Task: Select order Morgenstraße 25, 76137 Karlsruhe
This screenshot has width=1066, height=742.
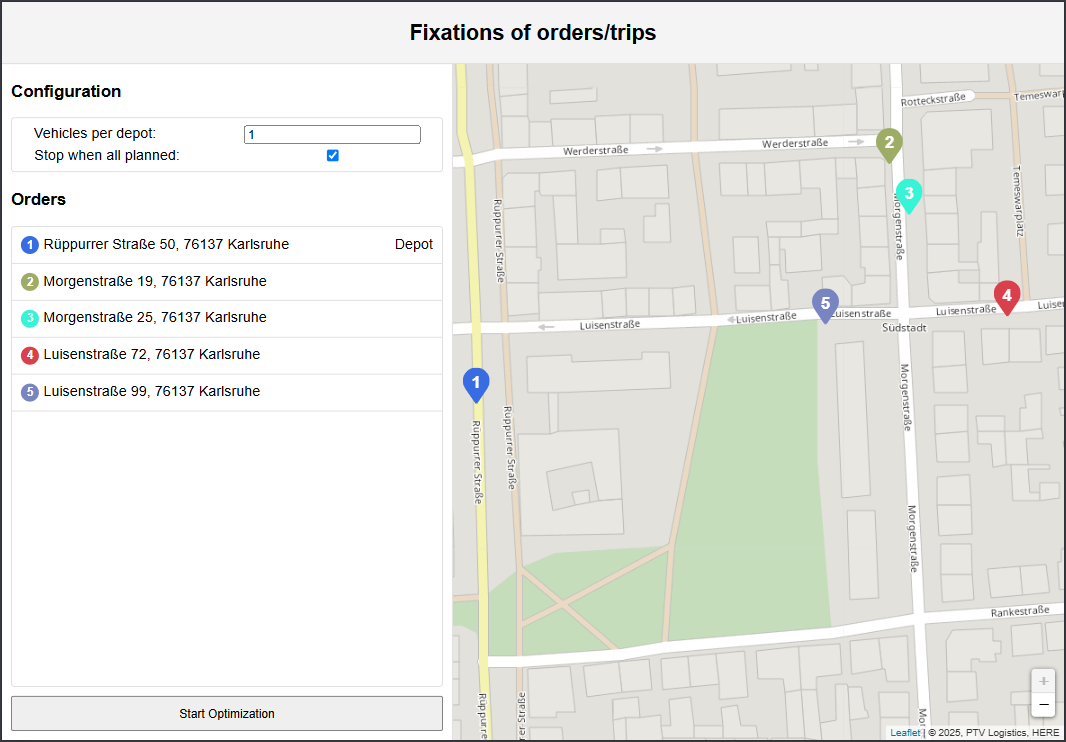Action: [x=227, y=318]
